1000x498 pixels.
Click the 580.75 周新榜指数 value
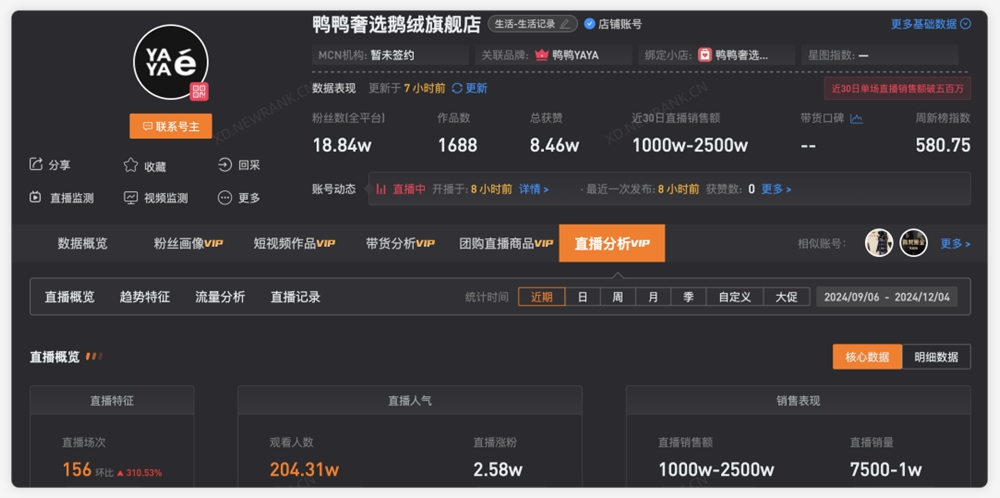(943, 145)
